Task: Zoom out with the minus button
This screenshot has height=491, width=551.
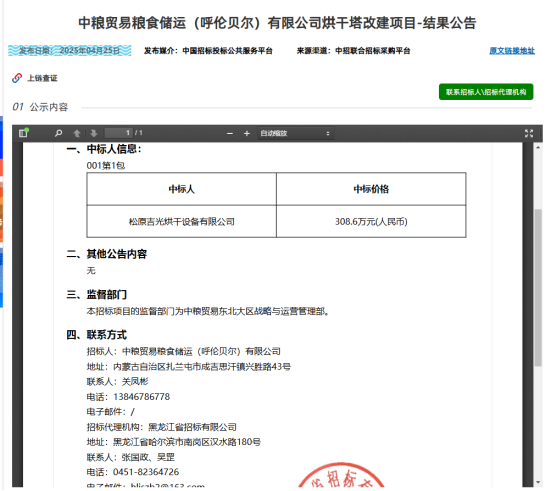Action: pyautogui.click(x=230, y=134)
